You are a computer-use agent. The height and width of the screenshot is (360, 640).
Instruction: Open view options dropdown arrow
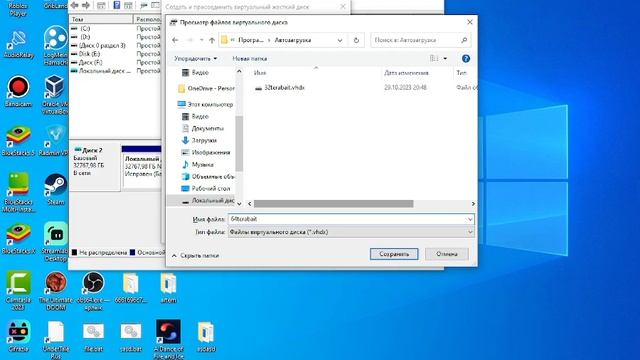(445, 58)
